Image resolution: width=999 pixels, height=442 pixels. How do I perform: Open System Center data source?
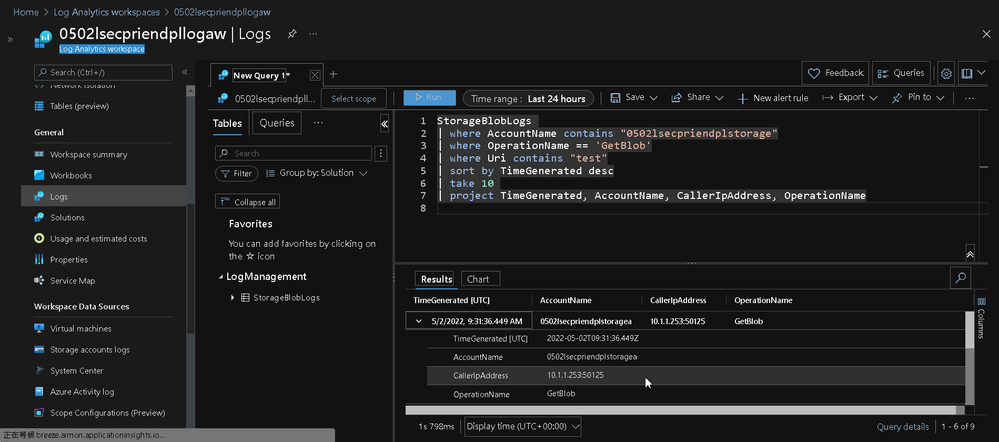pyautogui.click(x=76, y=371)
